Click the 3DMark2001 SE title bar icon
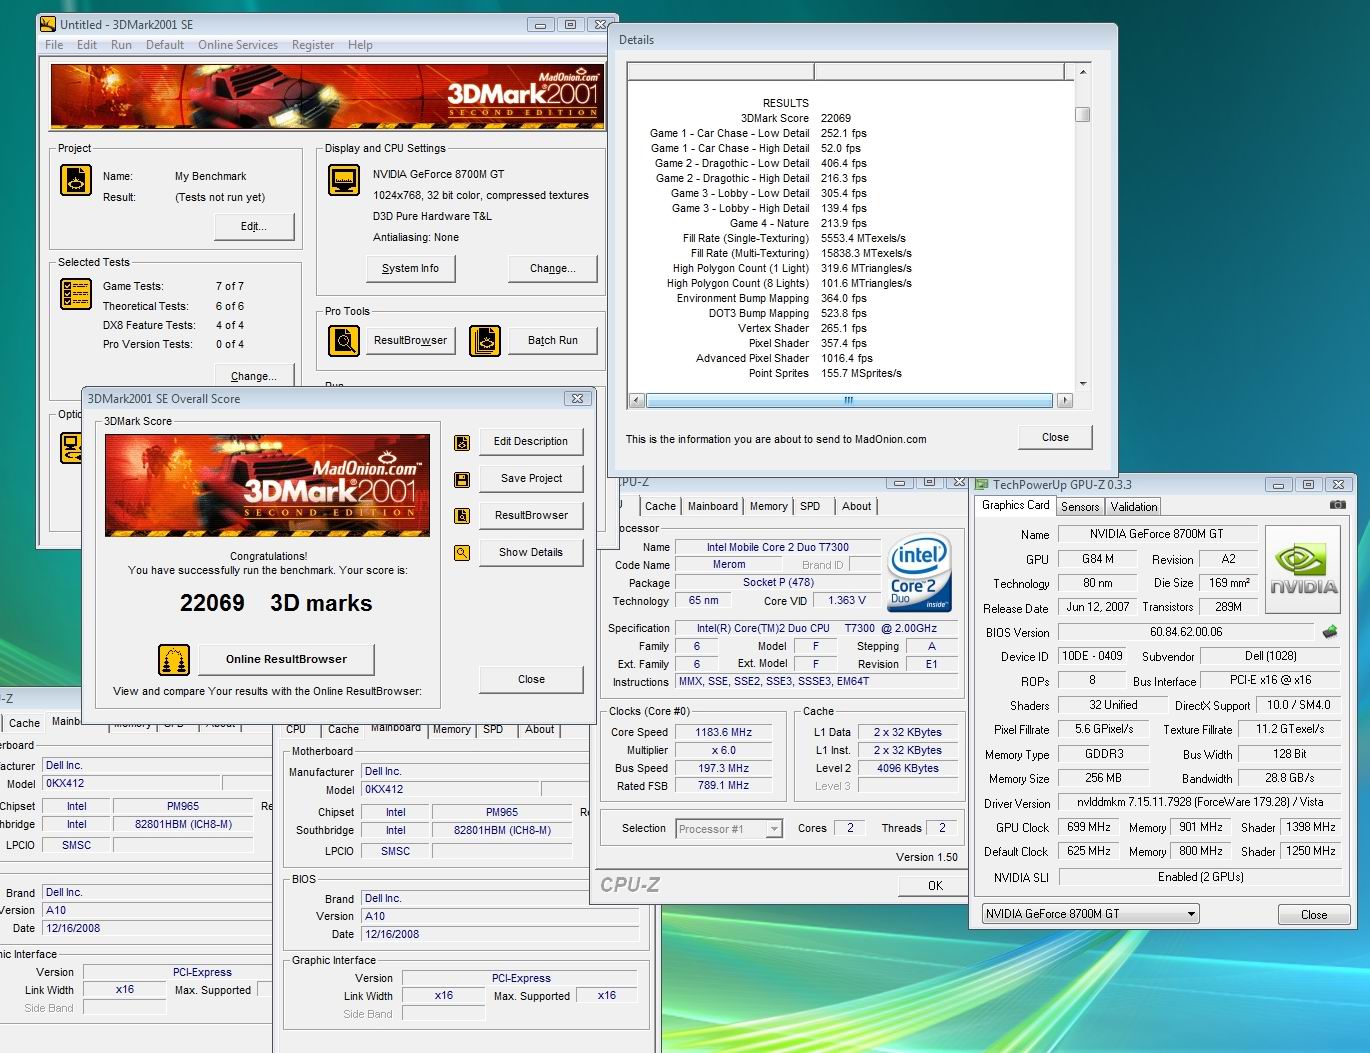Image resolution: width=1370 pixels, height=1053 pixels. (48, 24)
